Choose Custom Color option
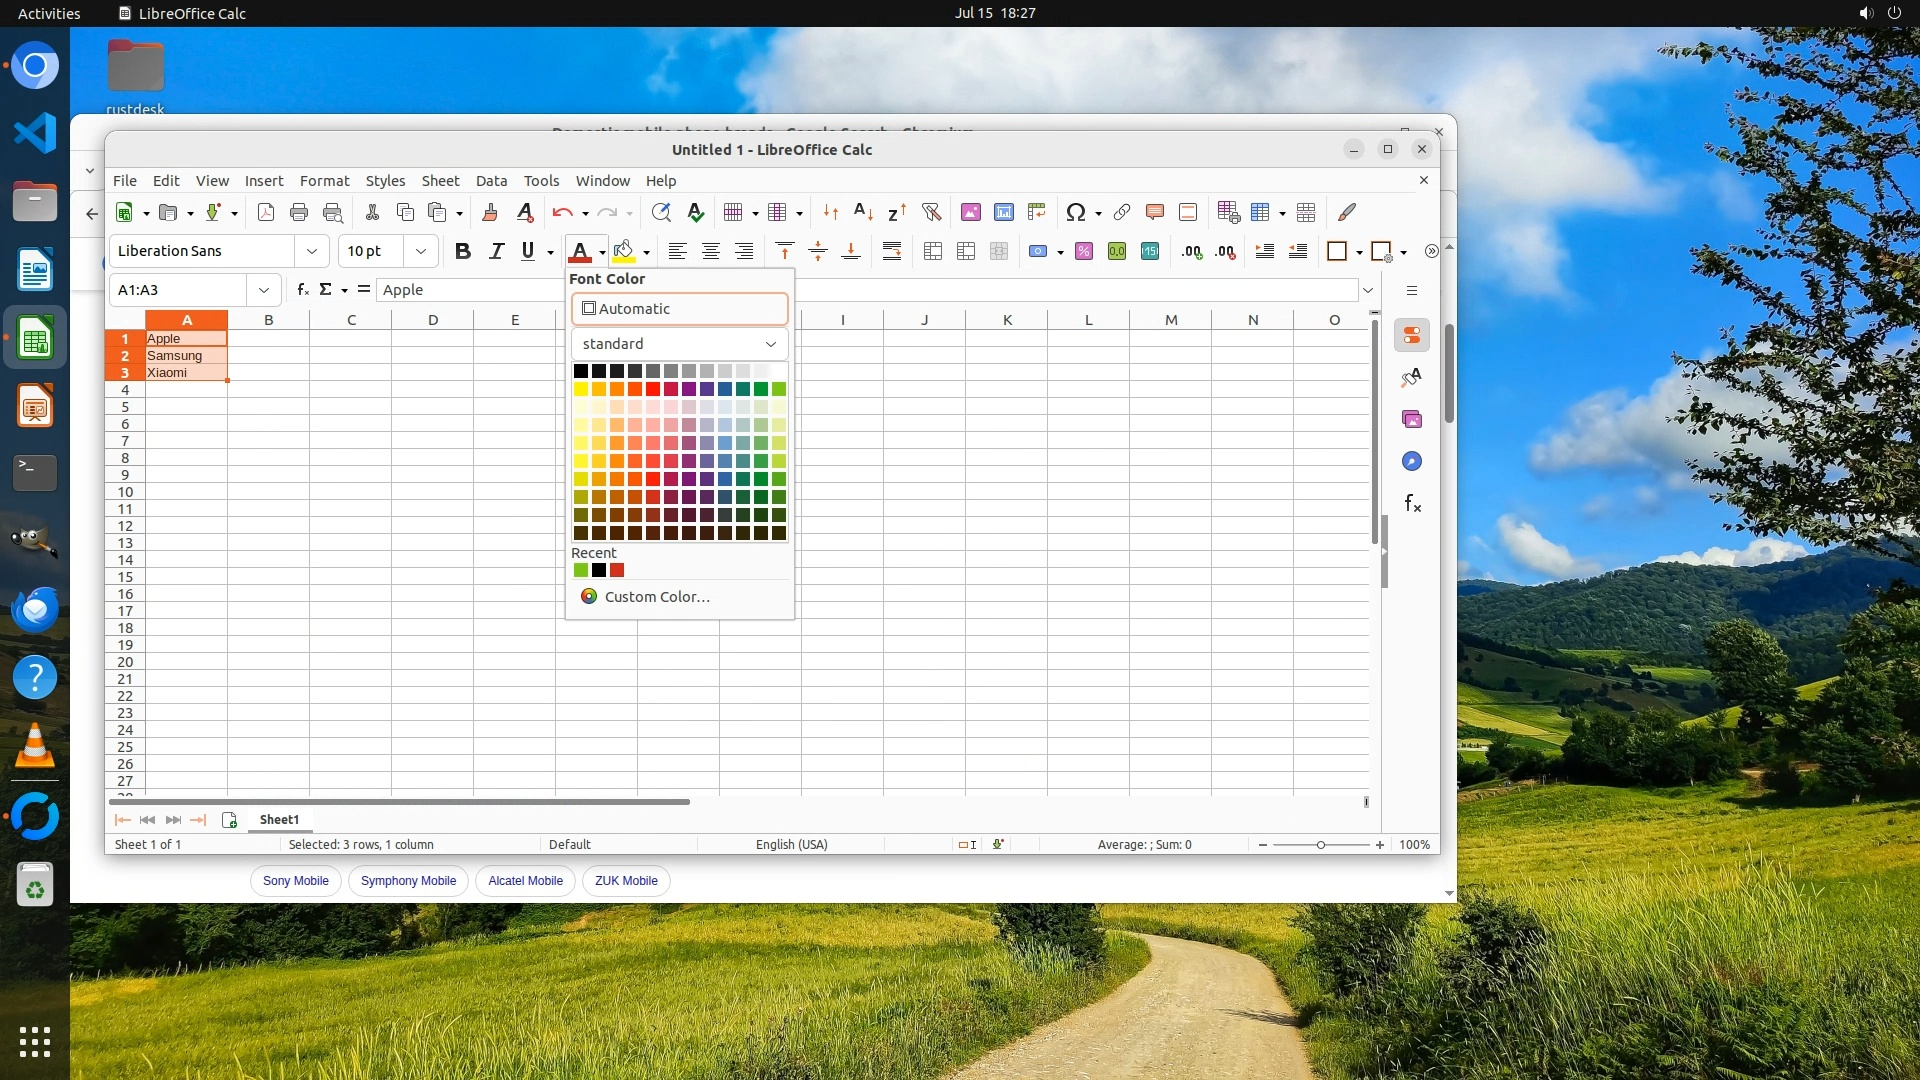This screenshot has height=1080, width=1920. (656, 597)
